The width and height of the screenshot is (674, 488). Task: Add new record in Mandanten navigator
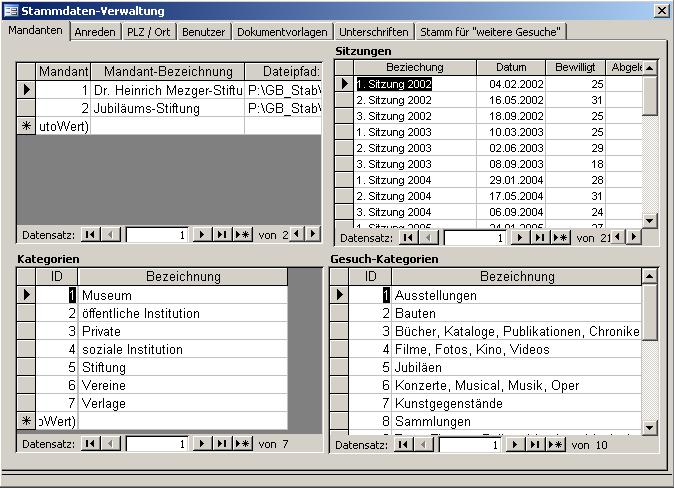[x=242, y=235]
